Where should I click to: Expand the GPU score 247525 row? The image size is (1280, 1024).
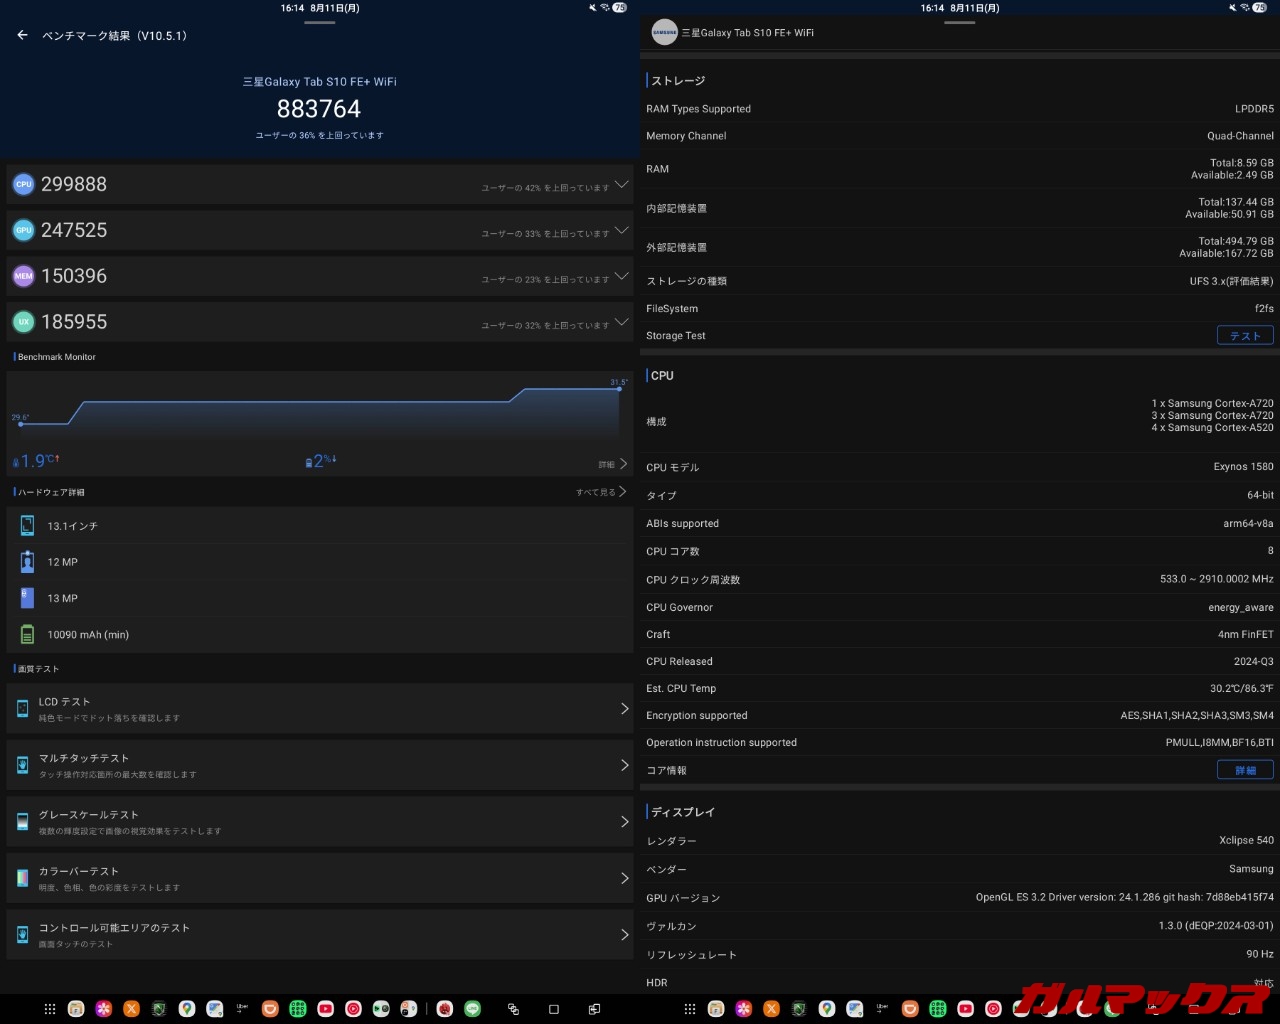click(x=621, y=231)
